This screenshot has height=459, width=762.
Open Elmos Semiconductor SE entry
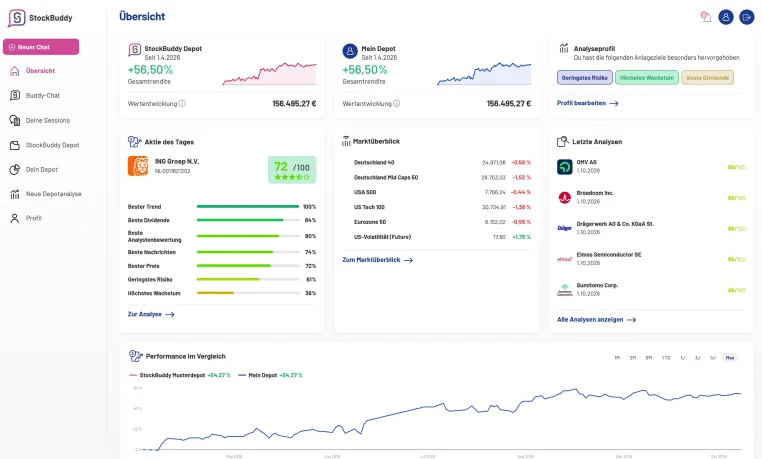[651, 259]
